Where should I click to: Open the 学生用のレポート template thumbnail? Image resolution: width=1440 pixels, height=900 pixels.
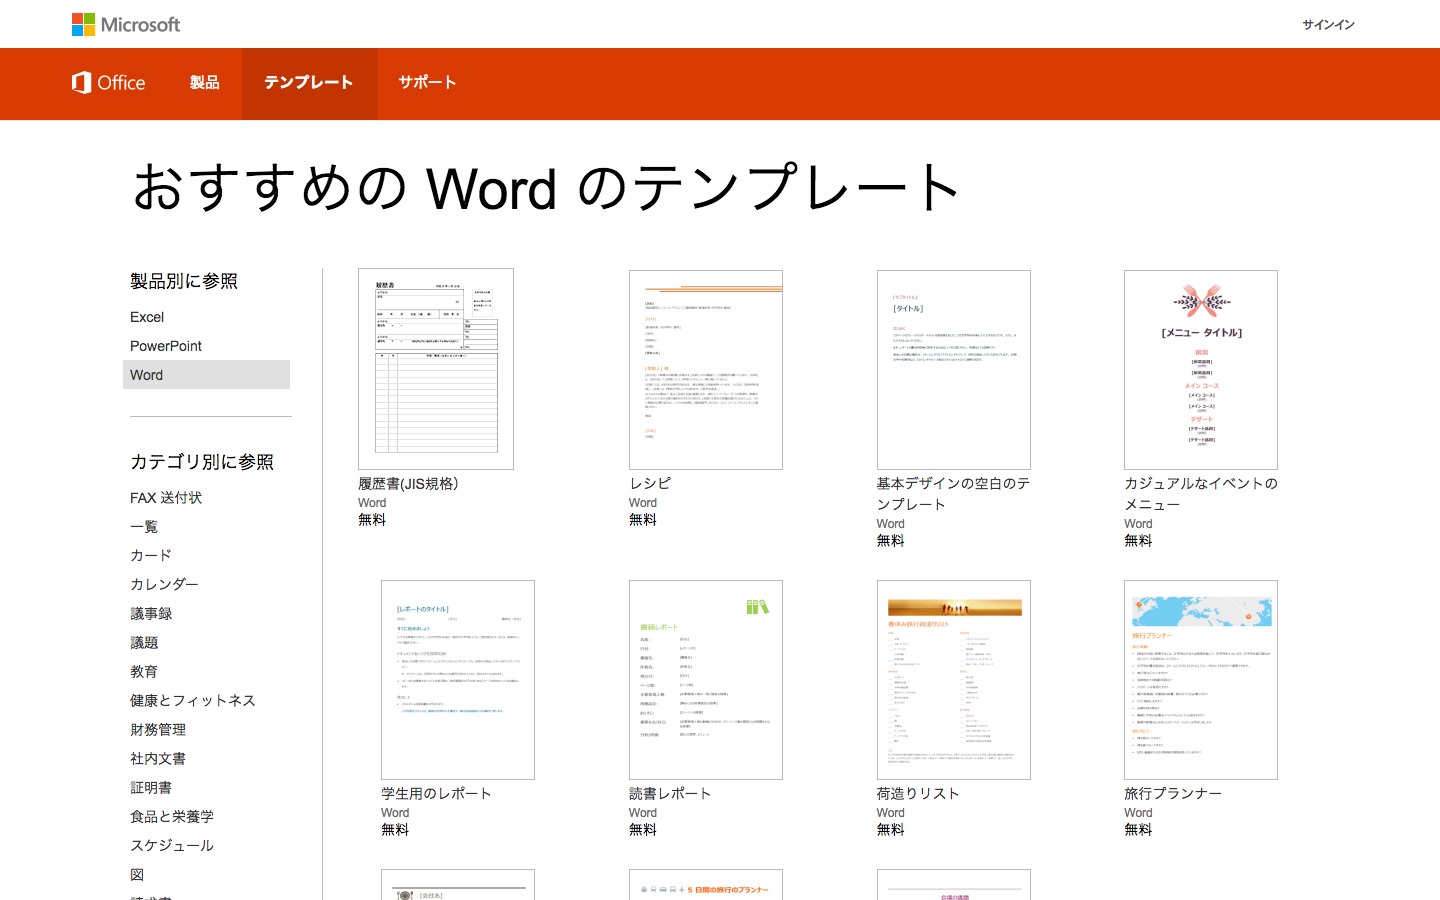pyautogui.click(x=458, y=680)
